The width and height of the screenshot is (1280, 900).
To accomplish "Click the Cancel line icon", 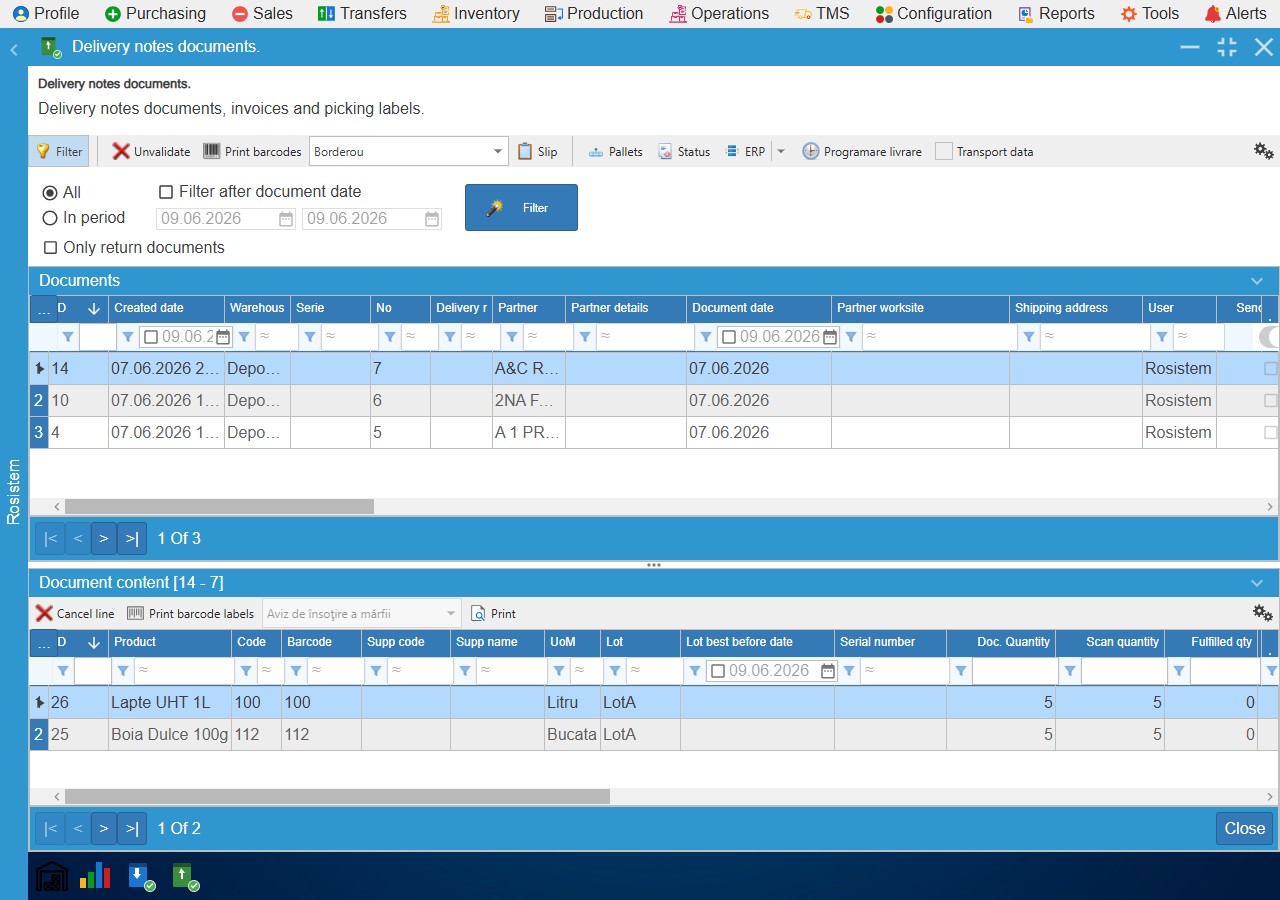I will [44, 613].
